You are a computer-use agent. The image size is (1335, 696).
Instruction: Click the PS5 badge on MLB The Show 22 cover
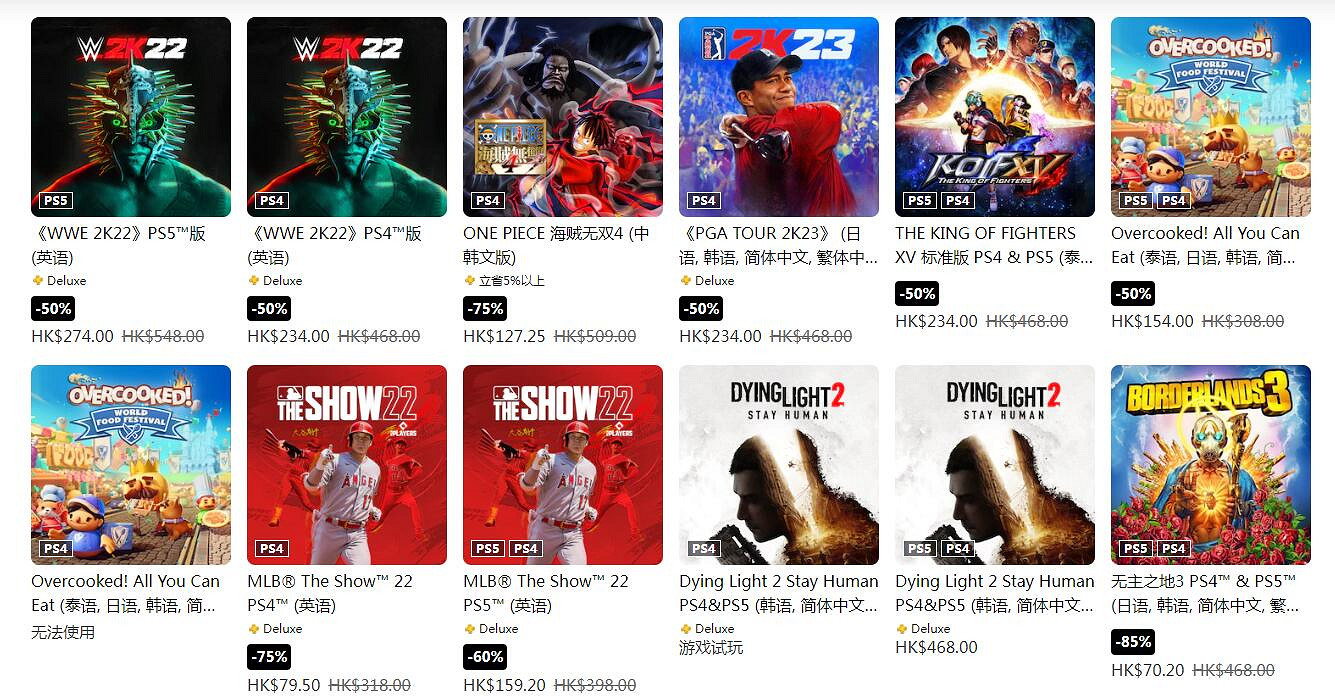(487, 549)
